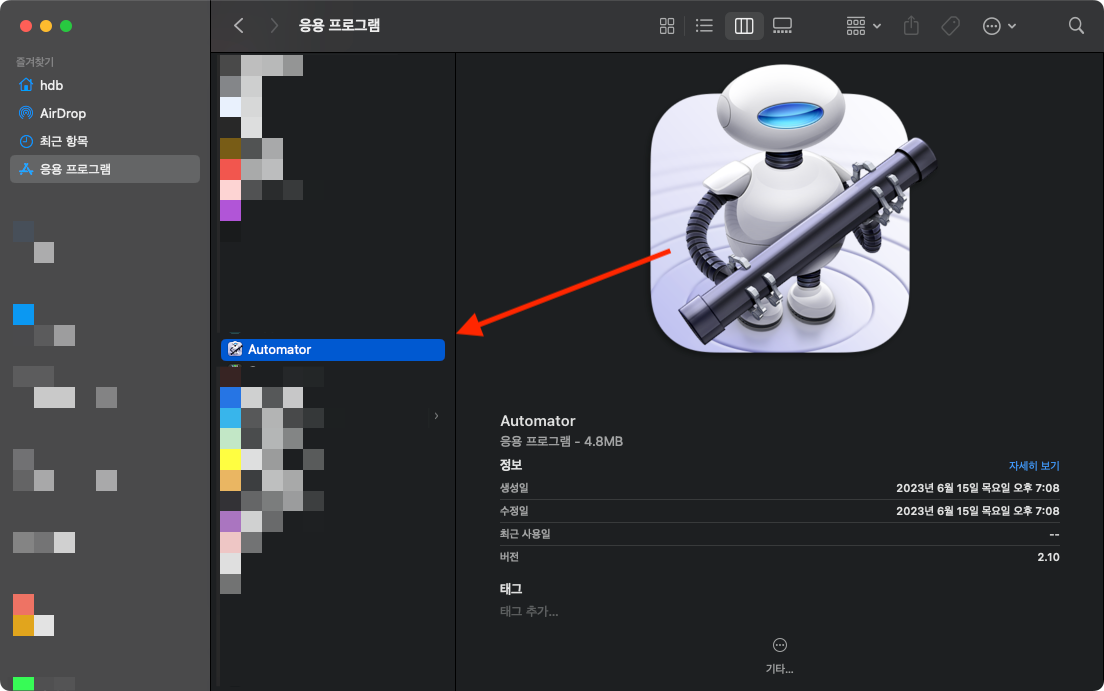Click the 즐겨찾기 sidebar heading
Screen dimensions: 1104x691
coord(34,62)
